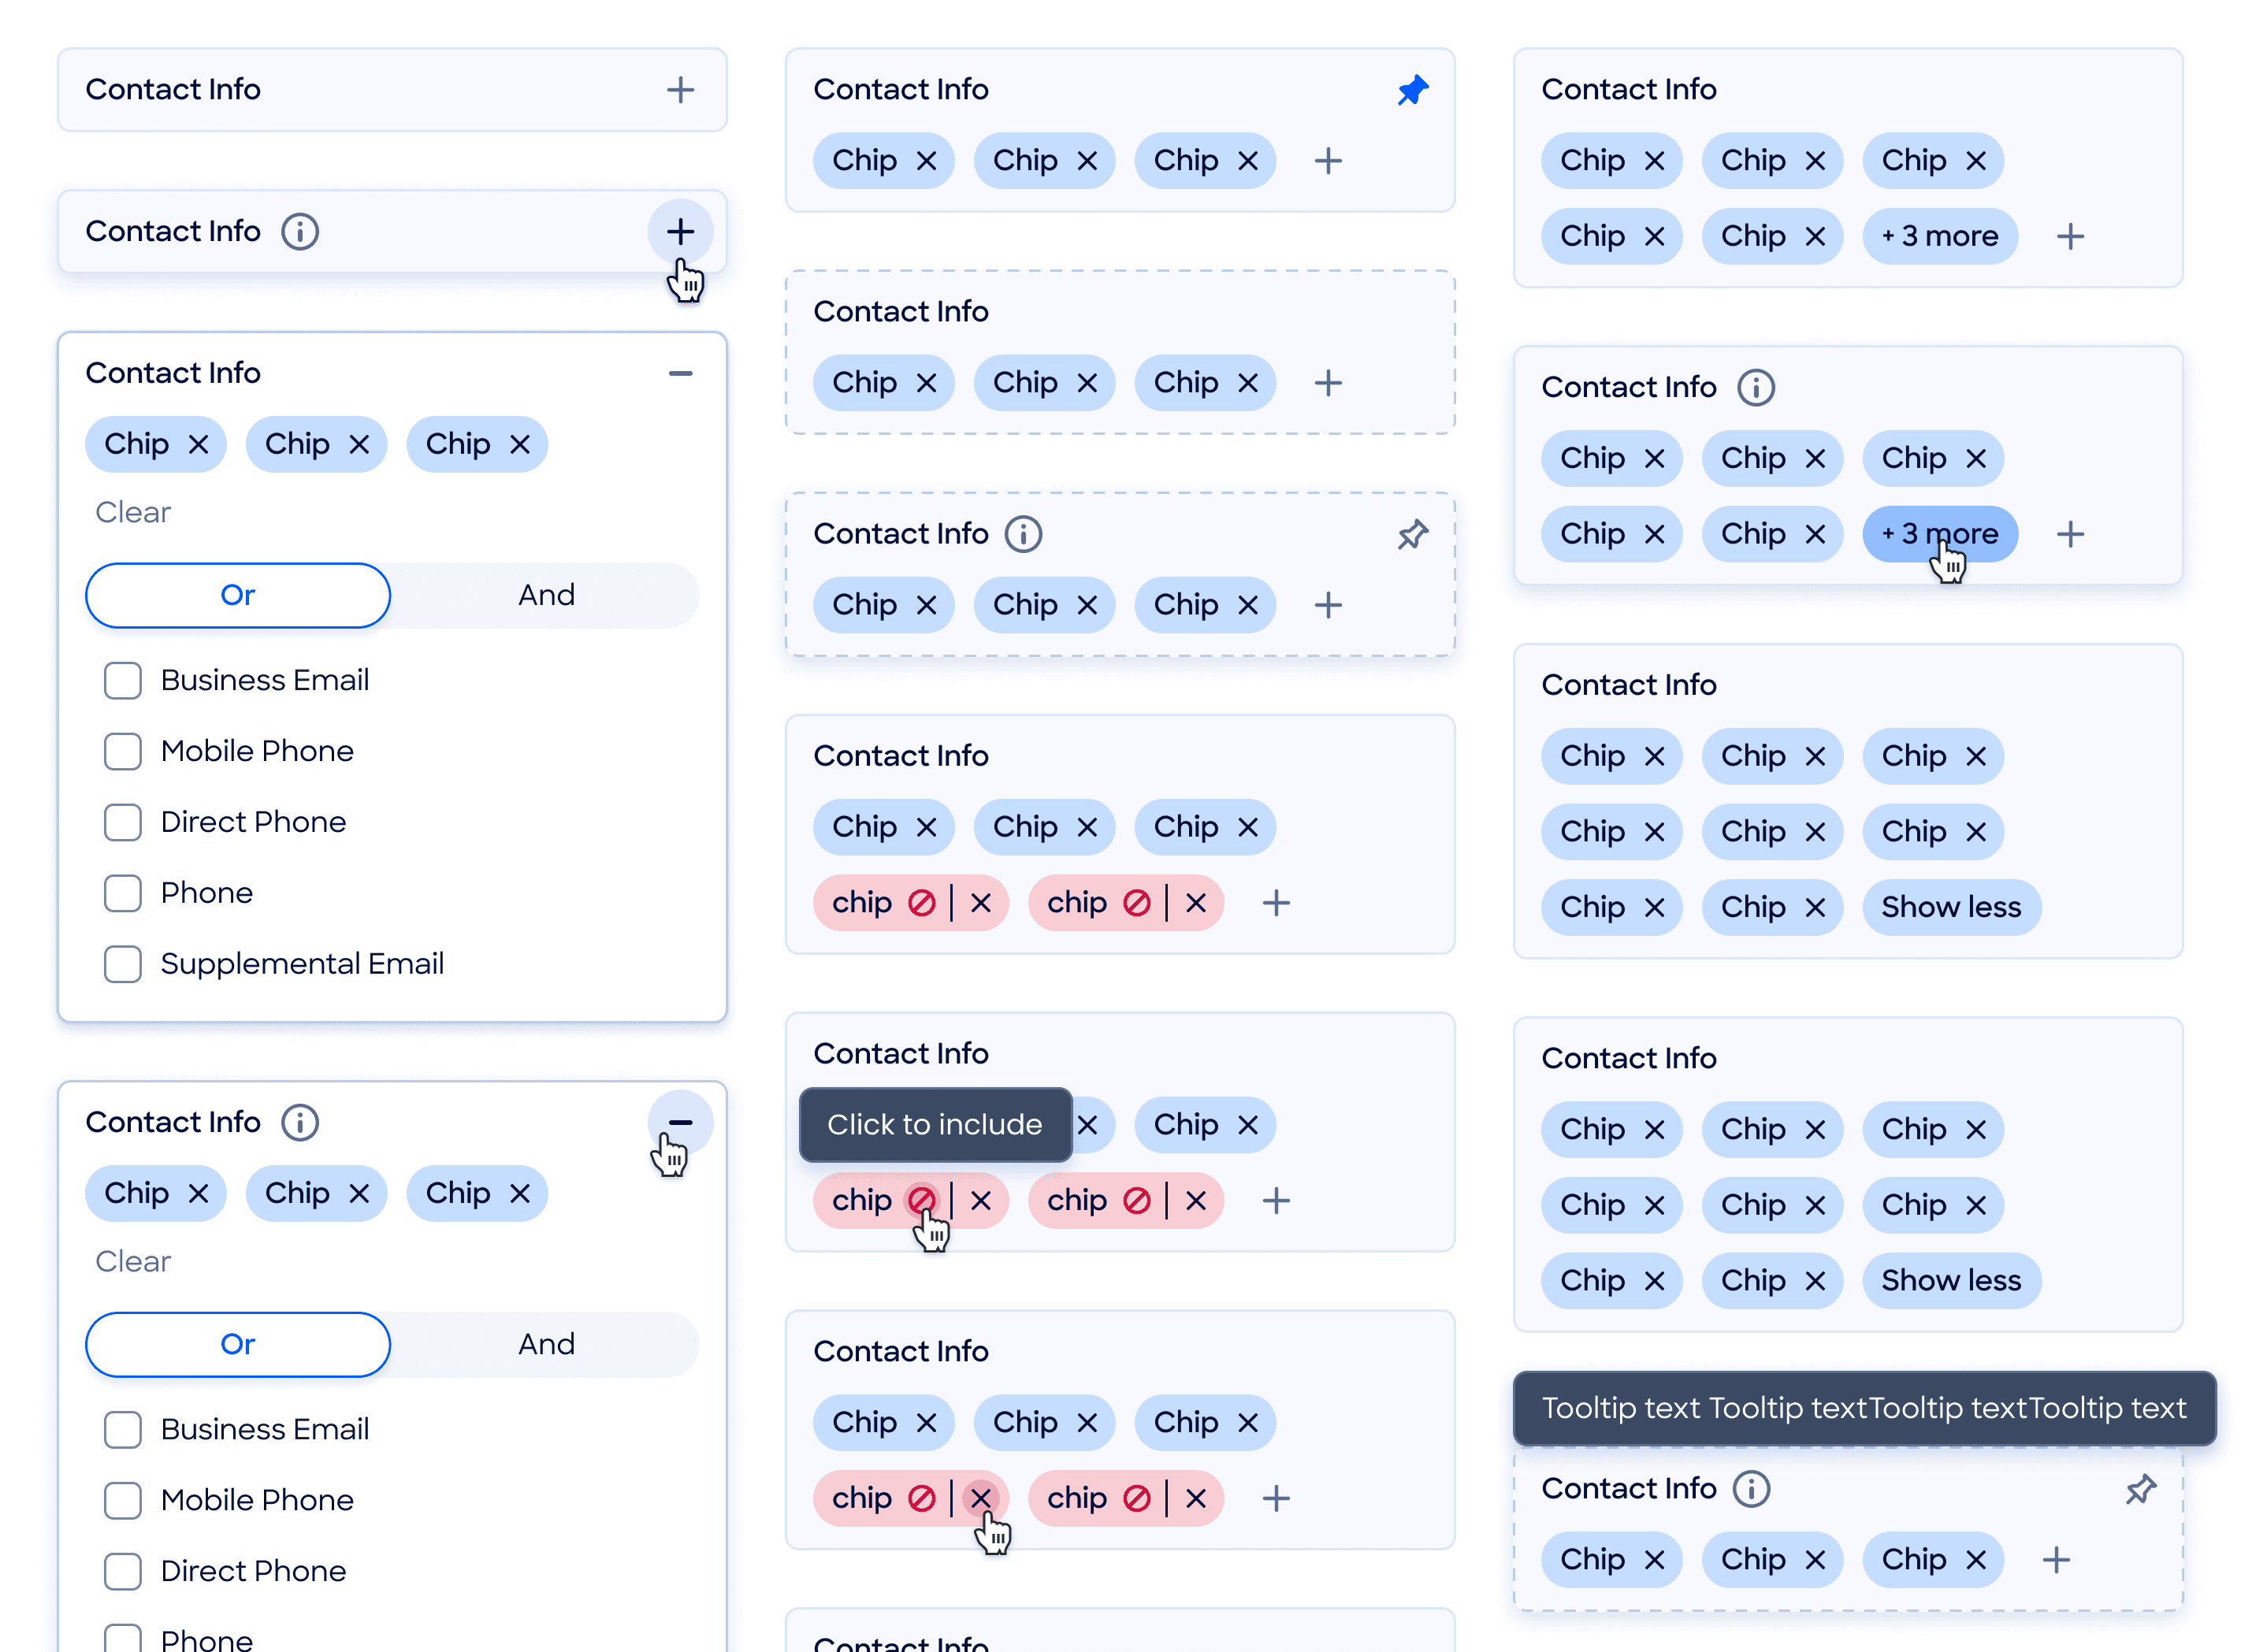This screenshot has width=2241, height=1652.
Task: Click plus icon next to '+ 3 more' chip
Action: pos(2069,237)
